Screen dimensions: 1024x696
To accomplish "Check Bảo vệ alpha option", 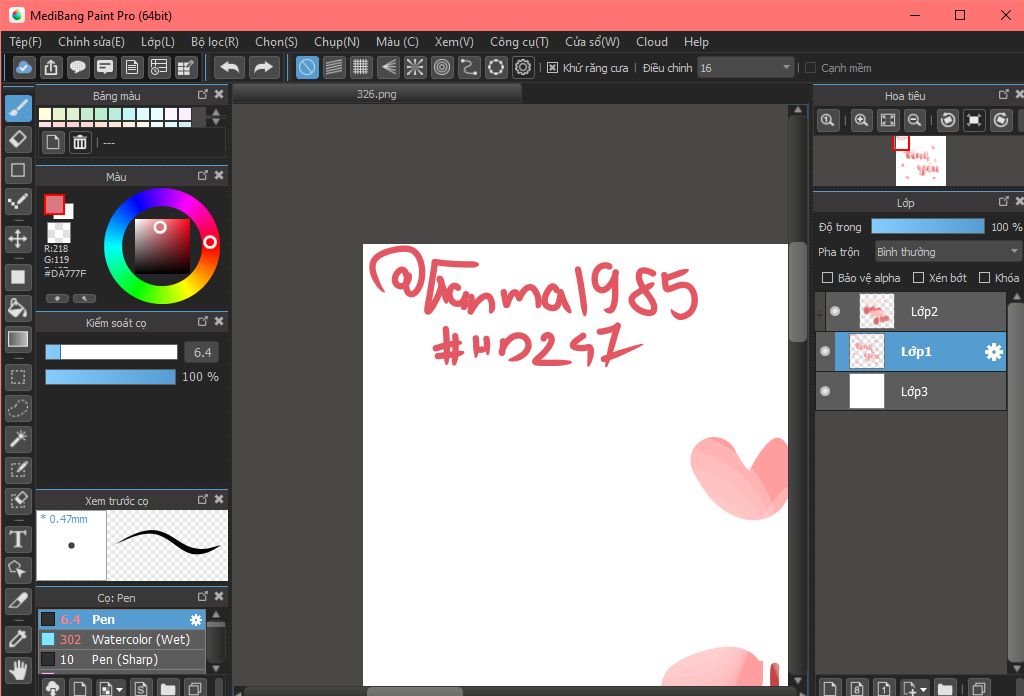I will point(827,278).
